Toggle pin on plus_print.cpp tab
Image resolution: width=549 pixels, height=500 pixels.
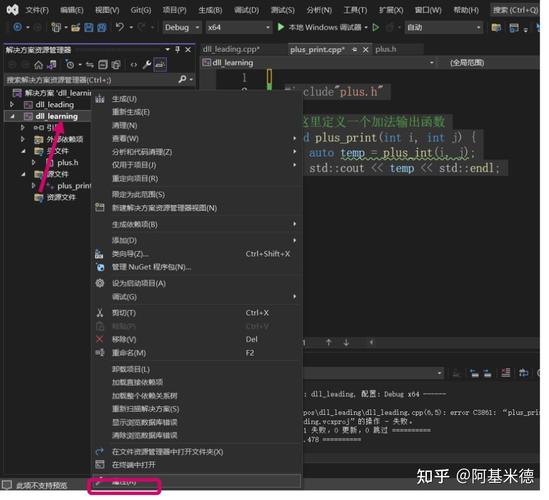pyautogui.click(x=354, y=50)
